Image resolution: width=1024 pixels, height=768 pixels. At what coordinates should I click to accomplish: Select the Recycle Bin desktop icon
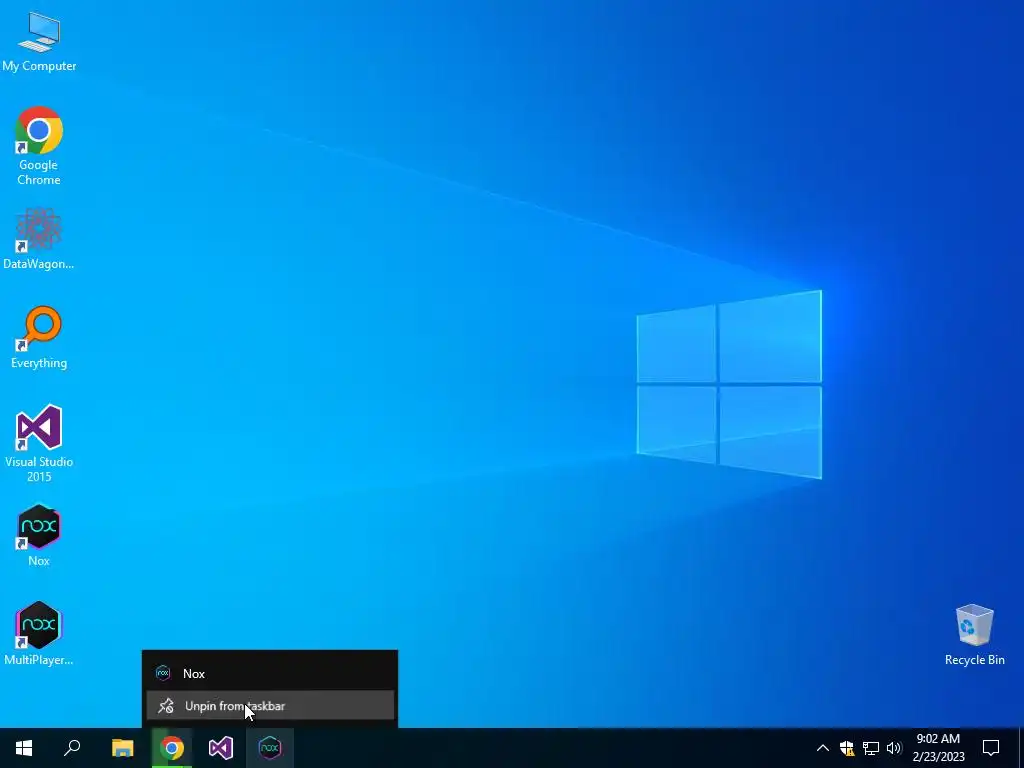coord(974,635)
